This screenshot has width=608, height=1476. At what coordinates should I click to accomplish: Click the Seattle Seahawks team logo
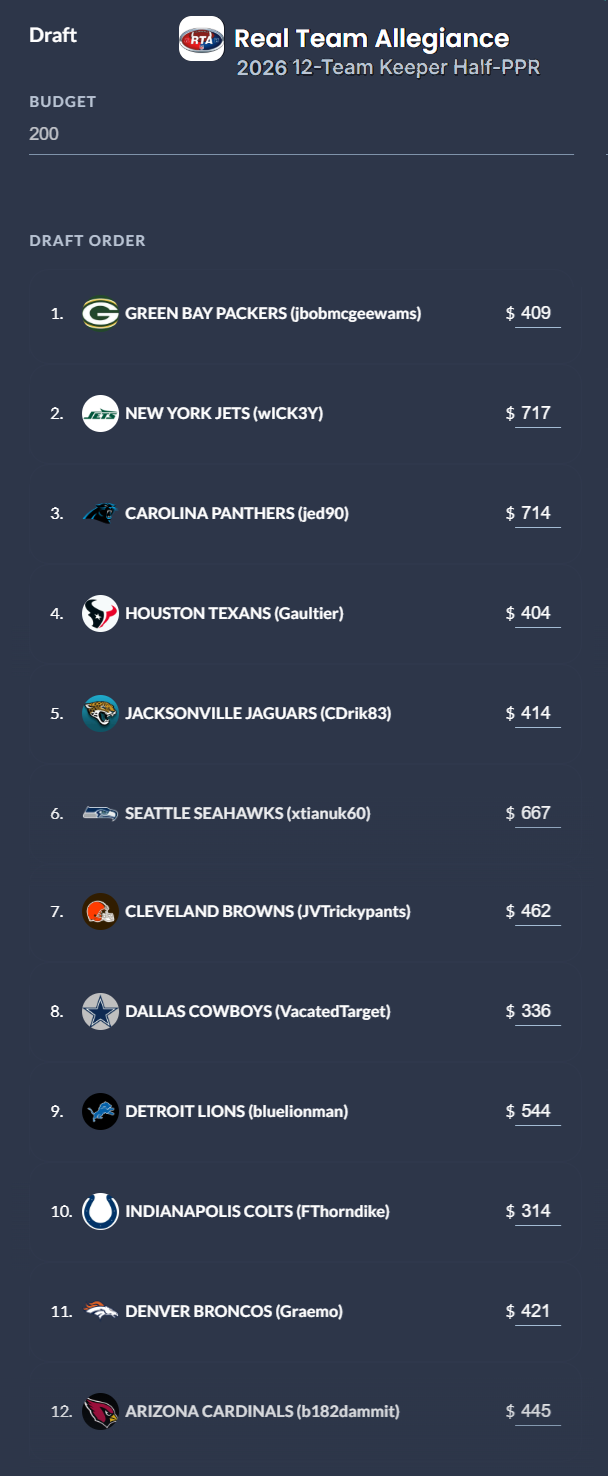100,813
